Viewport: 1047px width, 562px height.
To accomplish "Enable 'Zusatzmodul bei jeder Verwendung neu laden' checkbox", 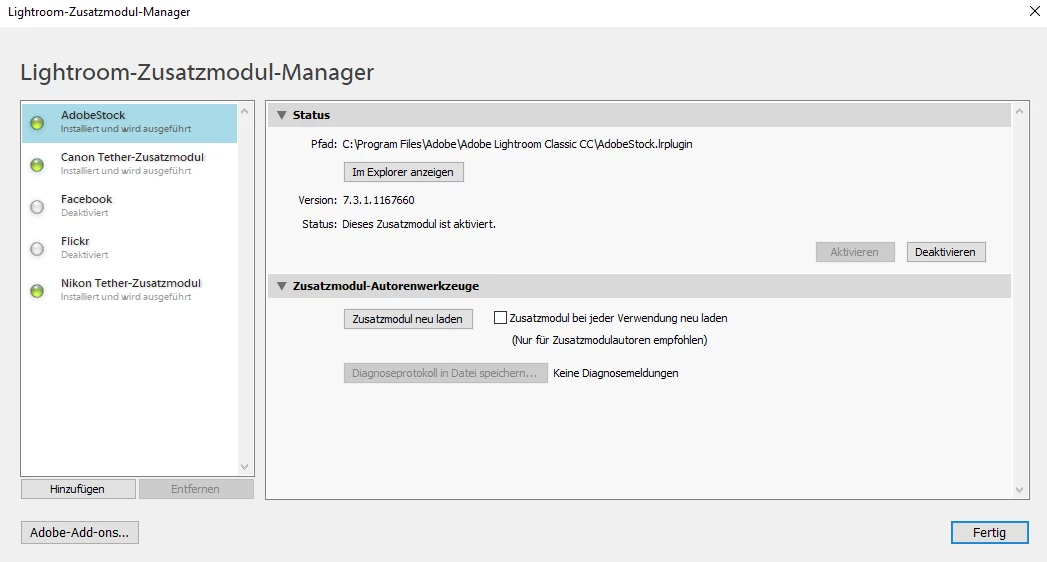I will [x=500, y=318].
